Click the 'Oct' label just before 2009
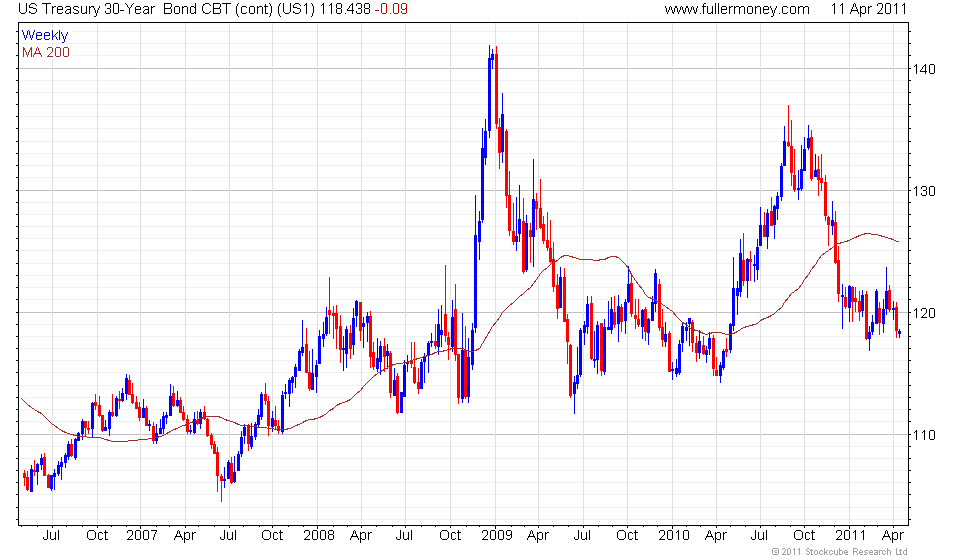Screen dimensions: 960x560 pos(450,536)
